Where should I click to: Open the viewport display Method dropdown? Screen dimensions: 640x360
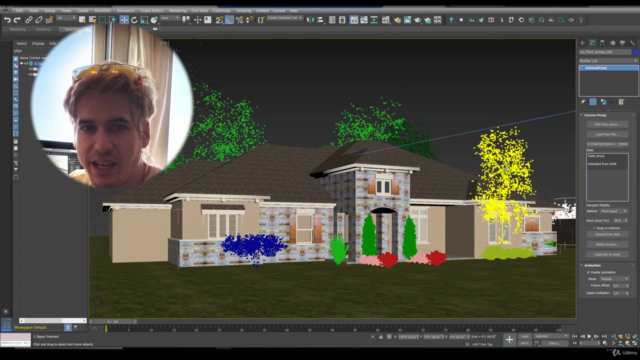click(613, 211)
